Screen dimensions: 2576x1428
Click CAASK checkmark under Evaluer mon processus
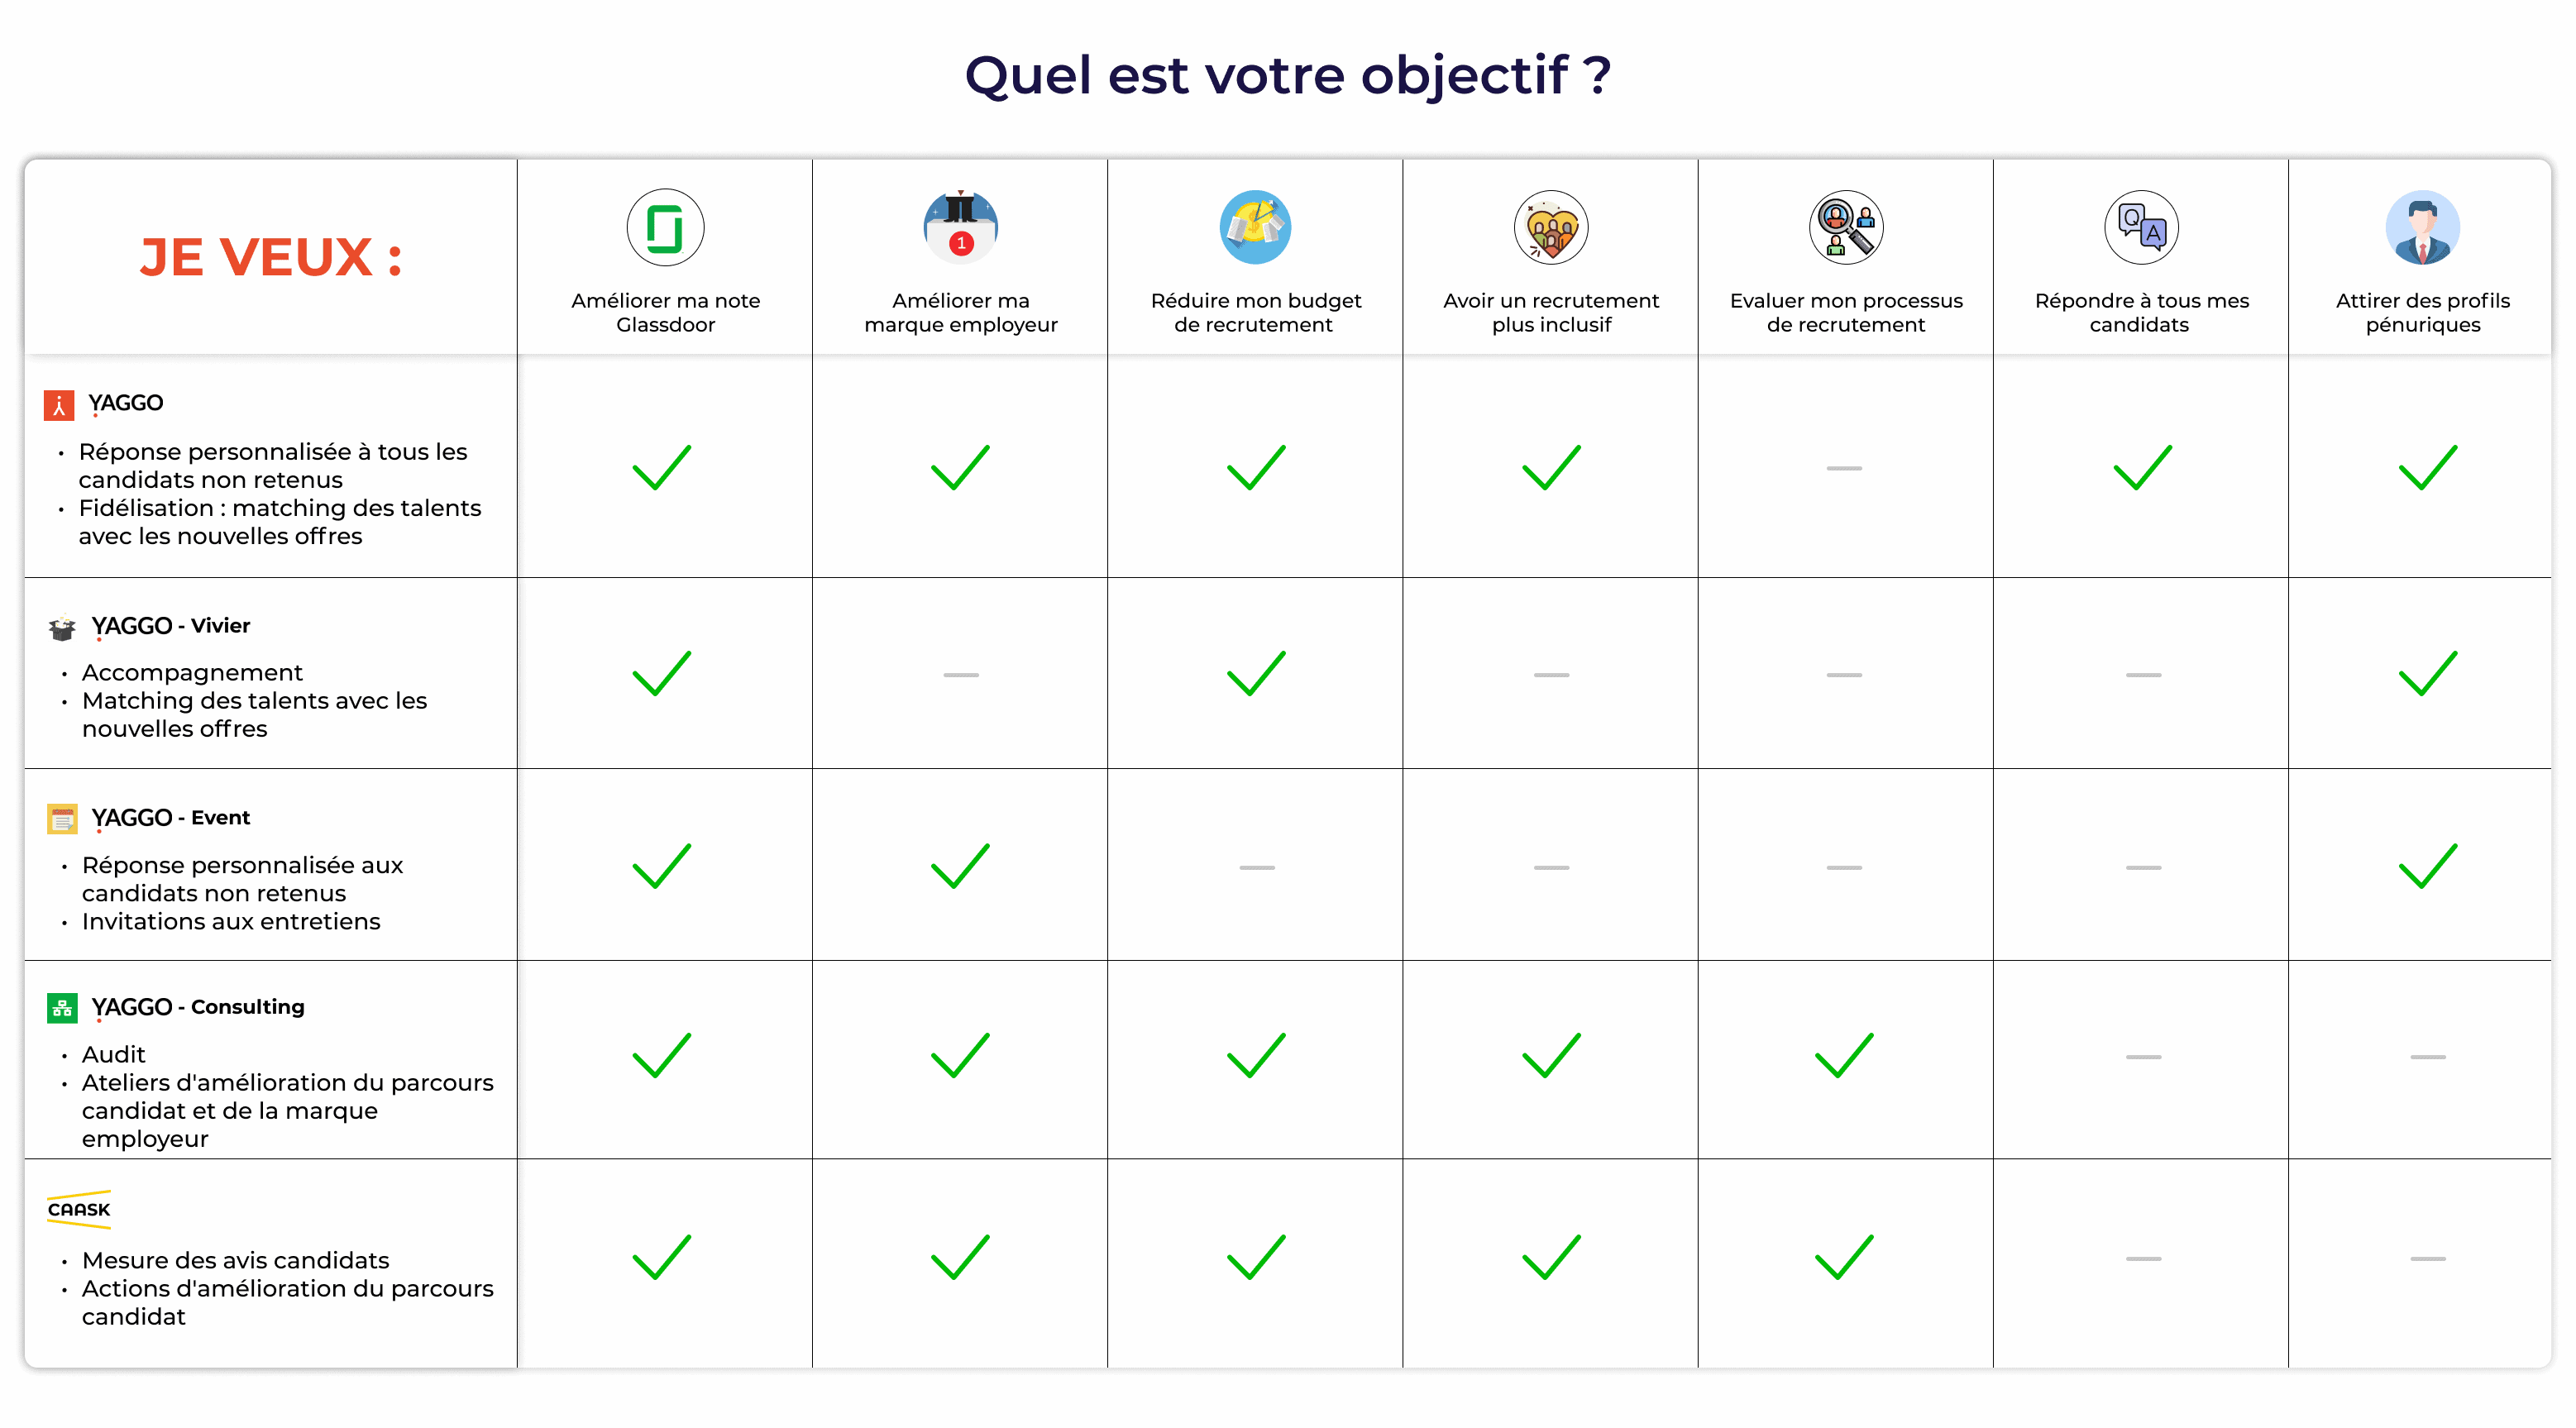pyautogui.click(x=1844, y=1257)
